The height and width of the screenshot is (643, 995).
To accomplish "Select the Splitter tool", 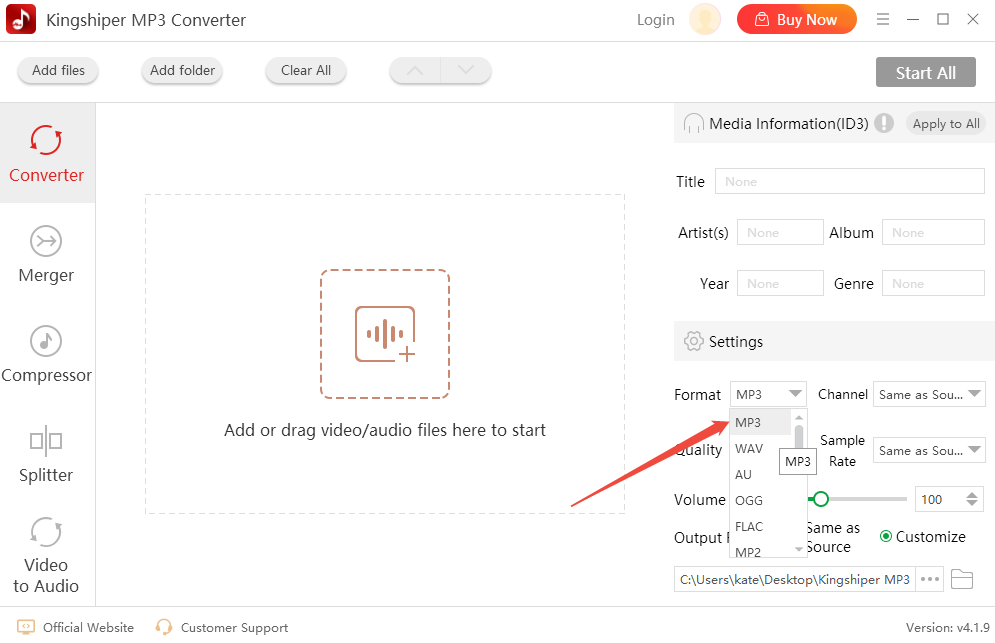I will click(46, 453).
